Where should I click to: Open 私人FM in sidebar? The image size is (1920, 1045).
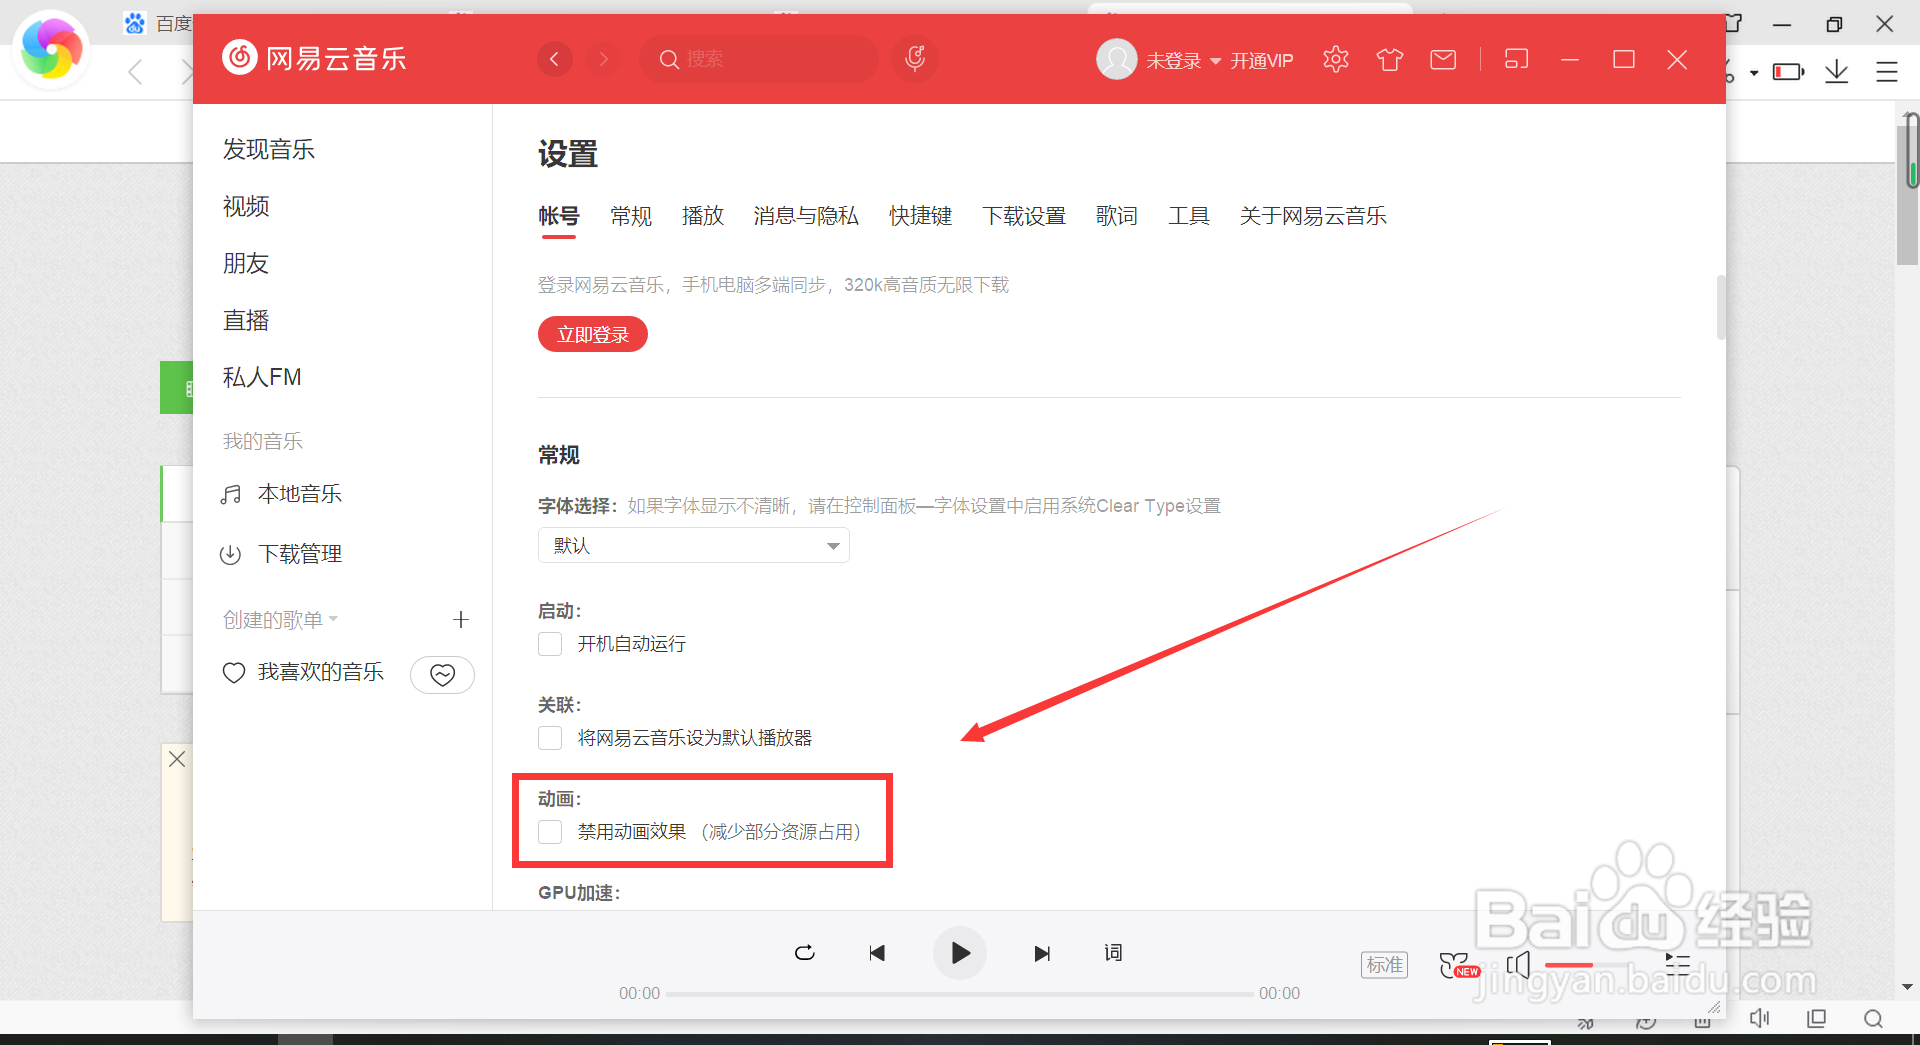point(262,377)
